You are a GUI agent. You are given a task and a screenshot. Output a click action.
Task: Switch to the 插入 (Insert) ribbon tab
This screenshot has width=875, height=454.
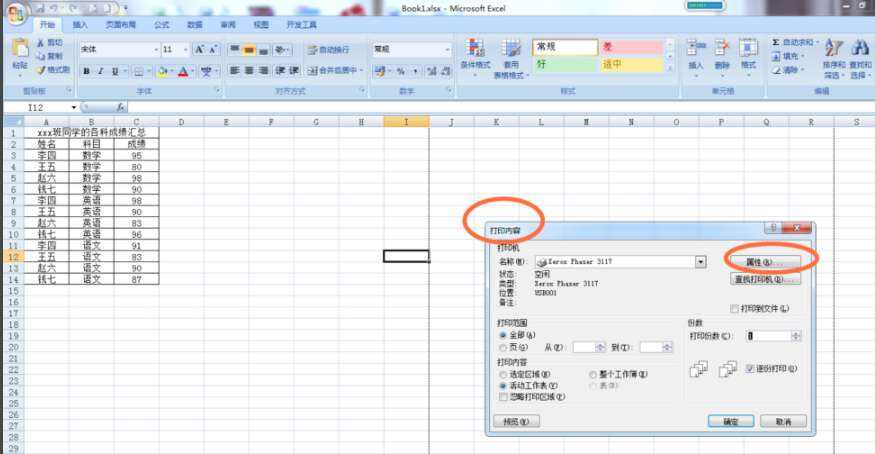coord(80,25)
